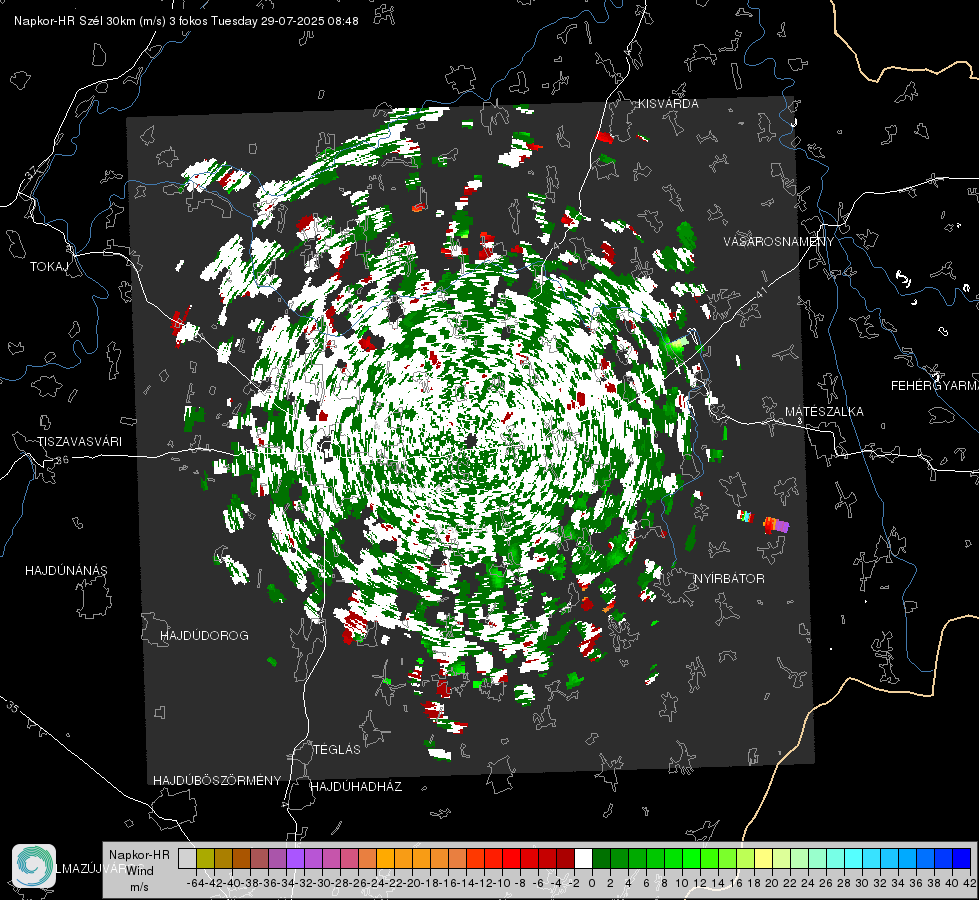This screenshot has width=979, height=900.
Task: Click the HAJDÚHADHÁZ city label
Action: click(356, 786)
